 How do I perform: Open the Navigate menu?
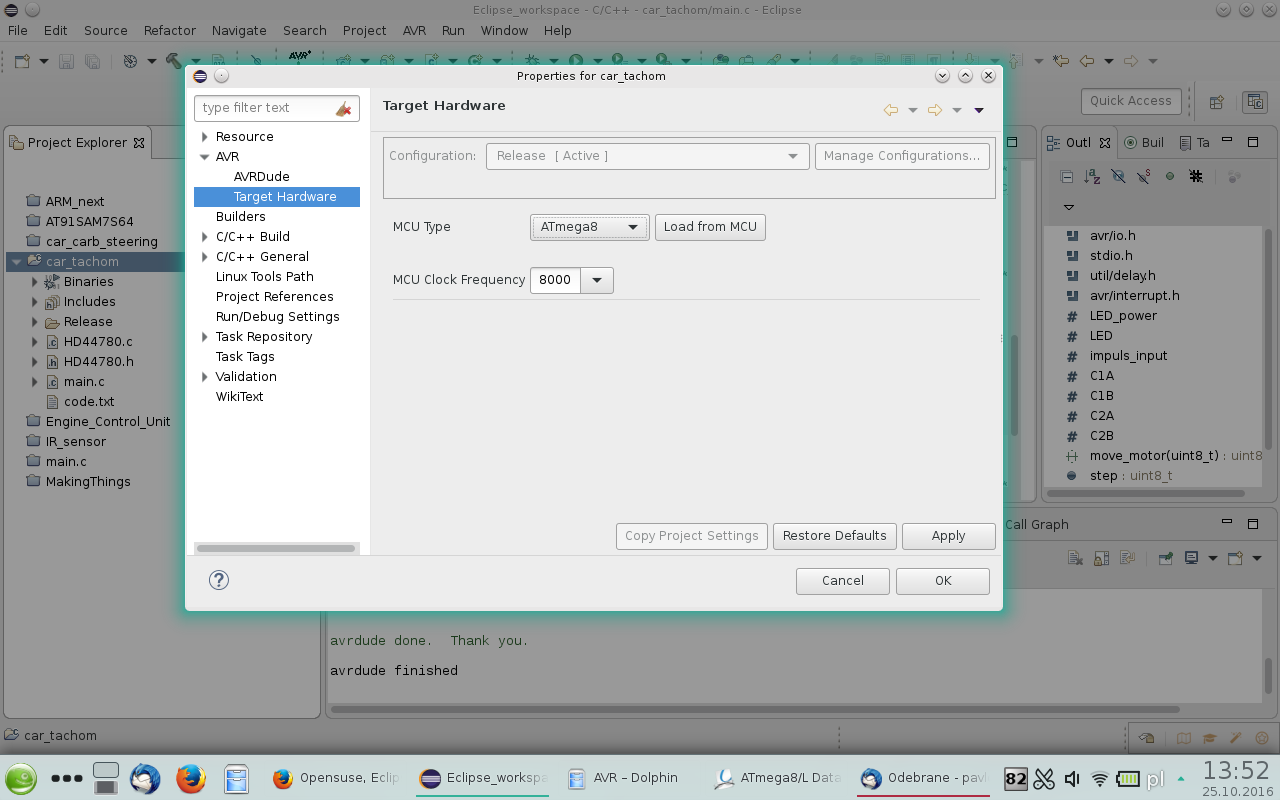pyautogui.click(x=239, y=30)
